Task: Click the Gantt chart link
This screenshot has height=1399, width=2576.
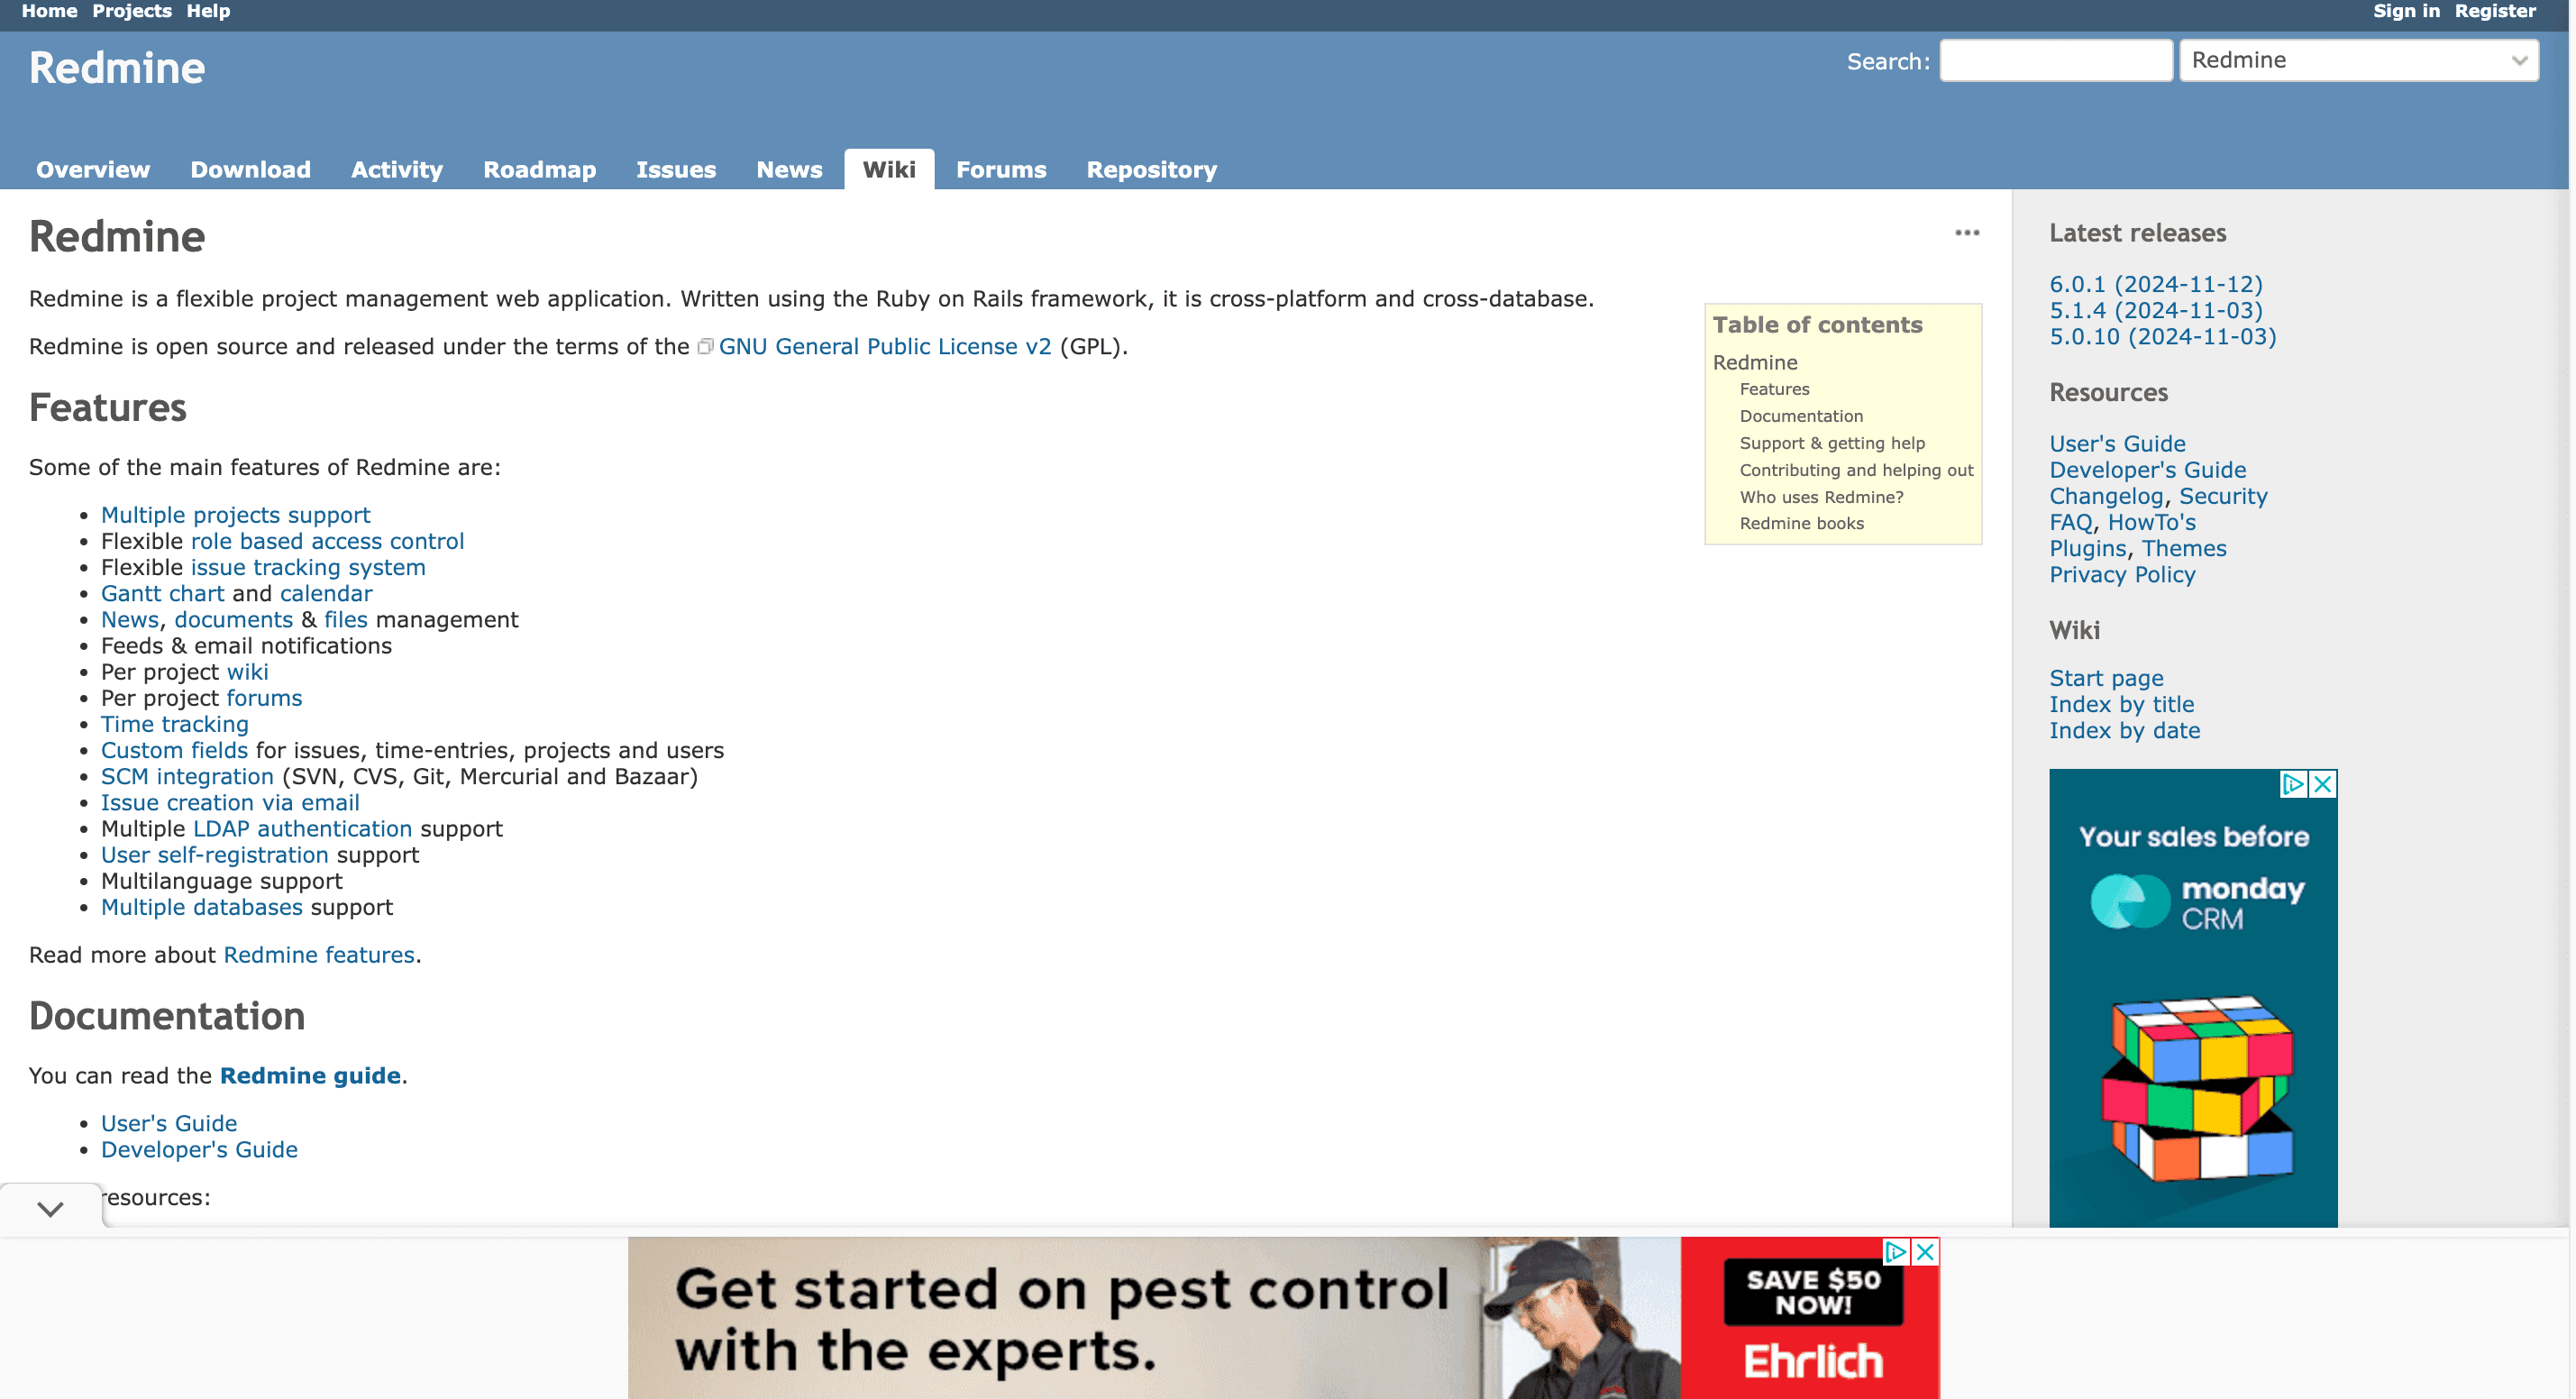Action: pyautogui.click(x=162, y=592)
